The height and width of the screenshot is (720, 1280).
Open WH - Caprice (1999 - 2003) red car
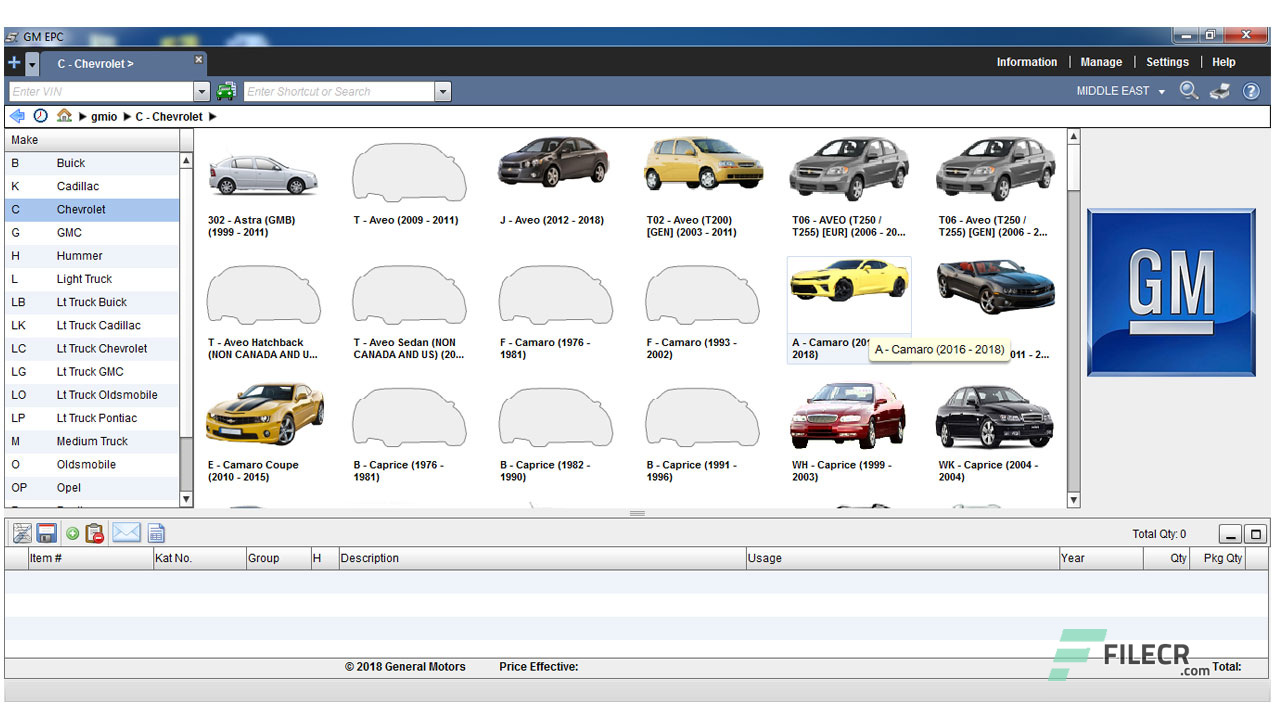point(847,415)
